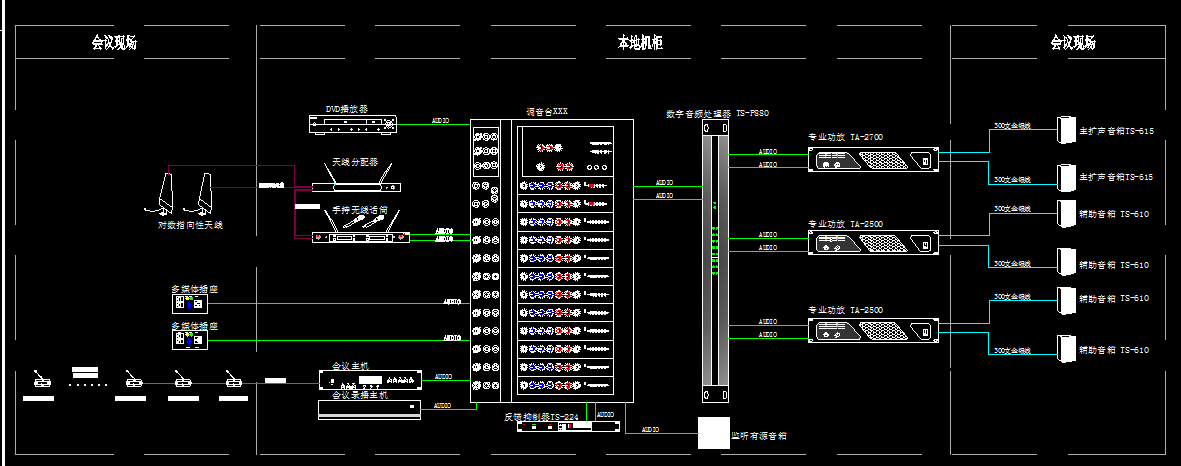Viewport: 1181px width, 466px height.
Task: Click the white monitor active speaker box
Action: 712,432
